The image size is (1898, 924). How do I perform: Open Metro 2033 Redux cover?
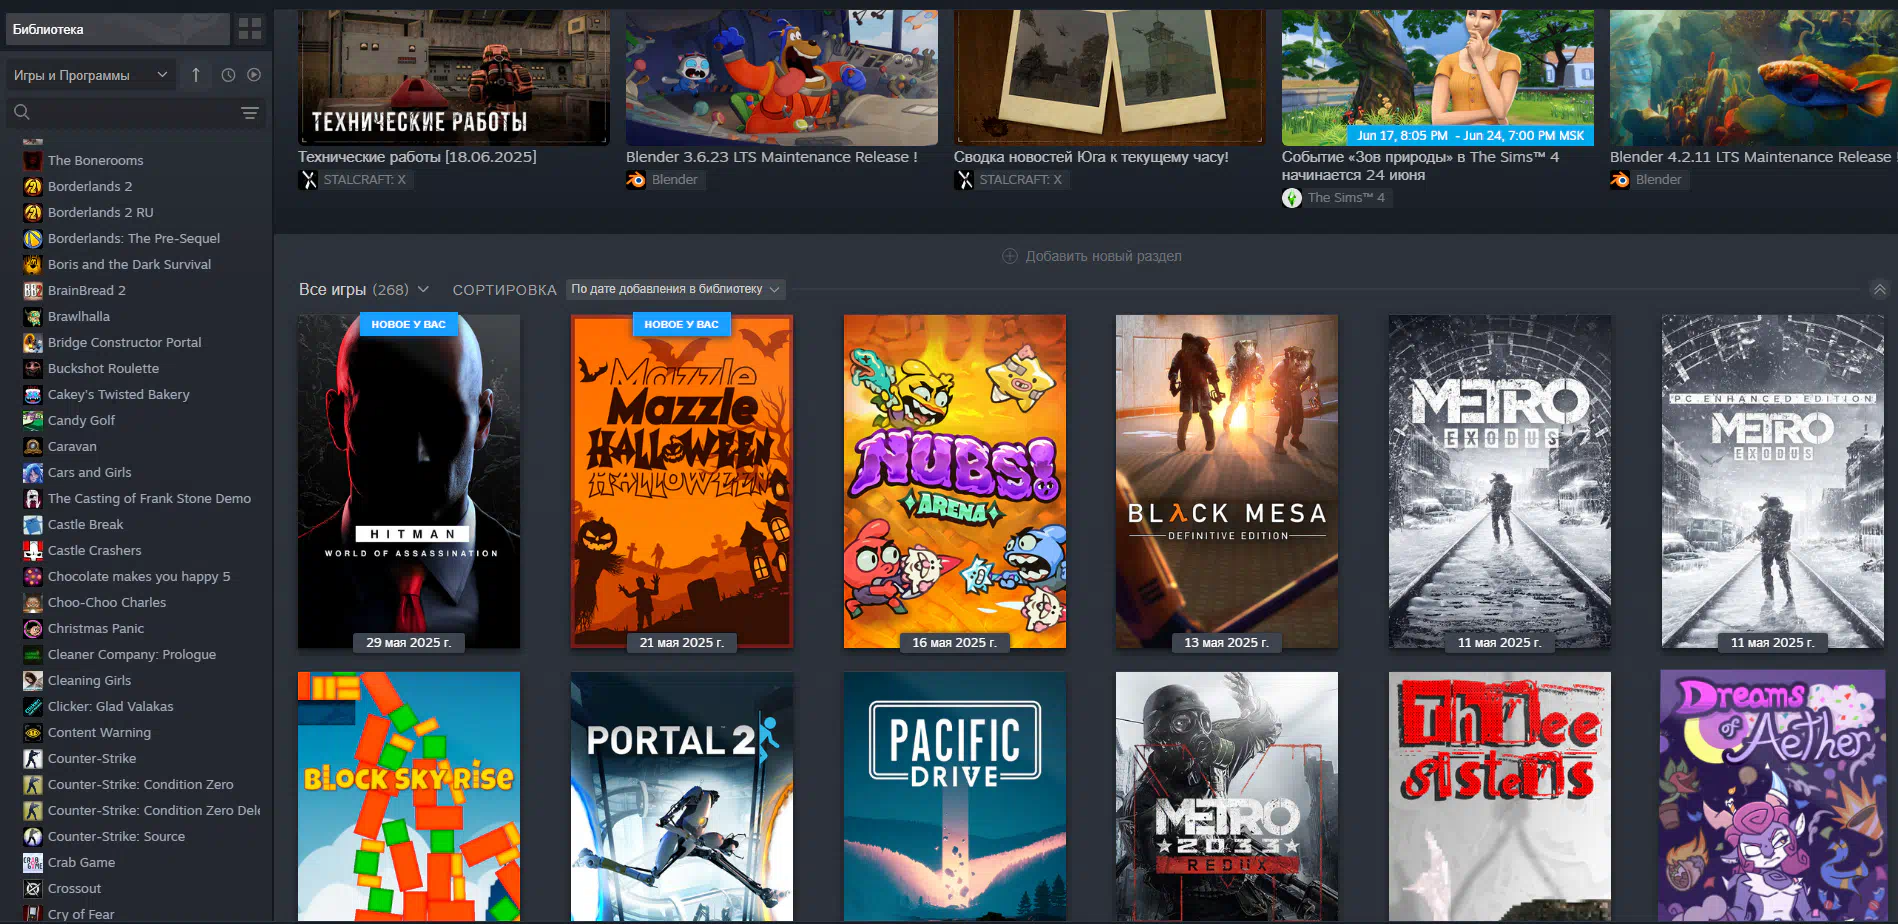click(x=1227, y=796)
